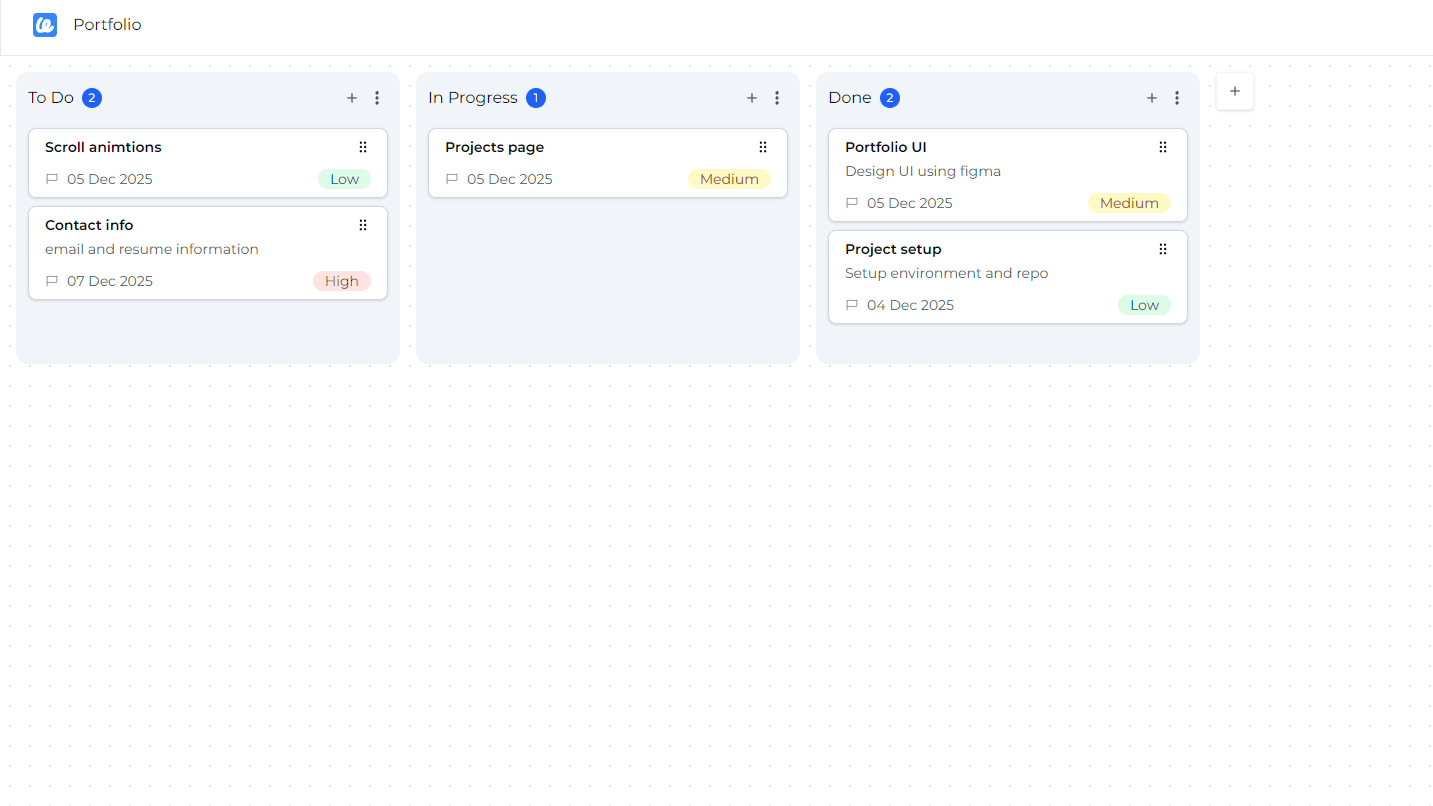The image size is (1433, 806).
Task: Click the flag icon on Project setup
Action: click(852, 305)
